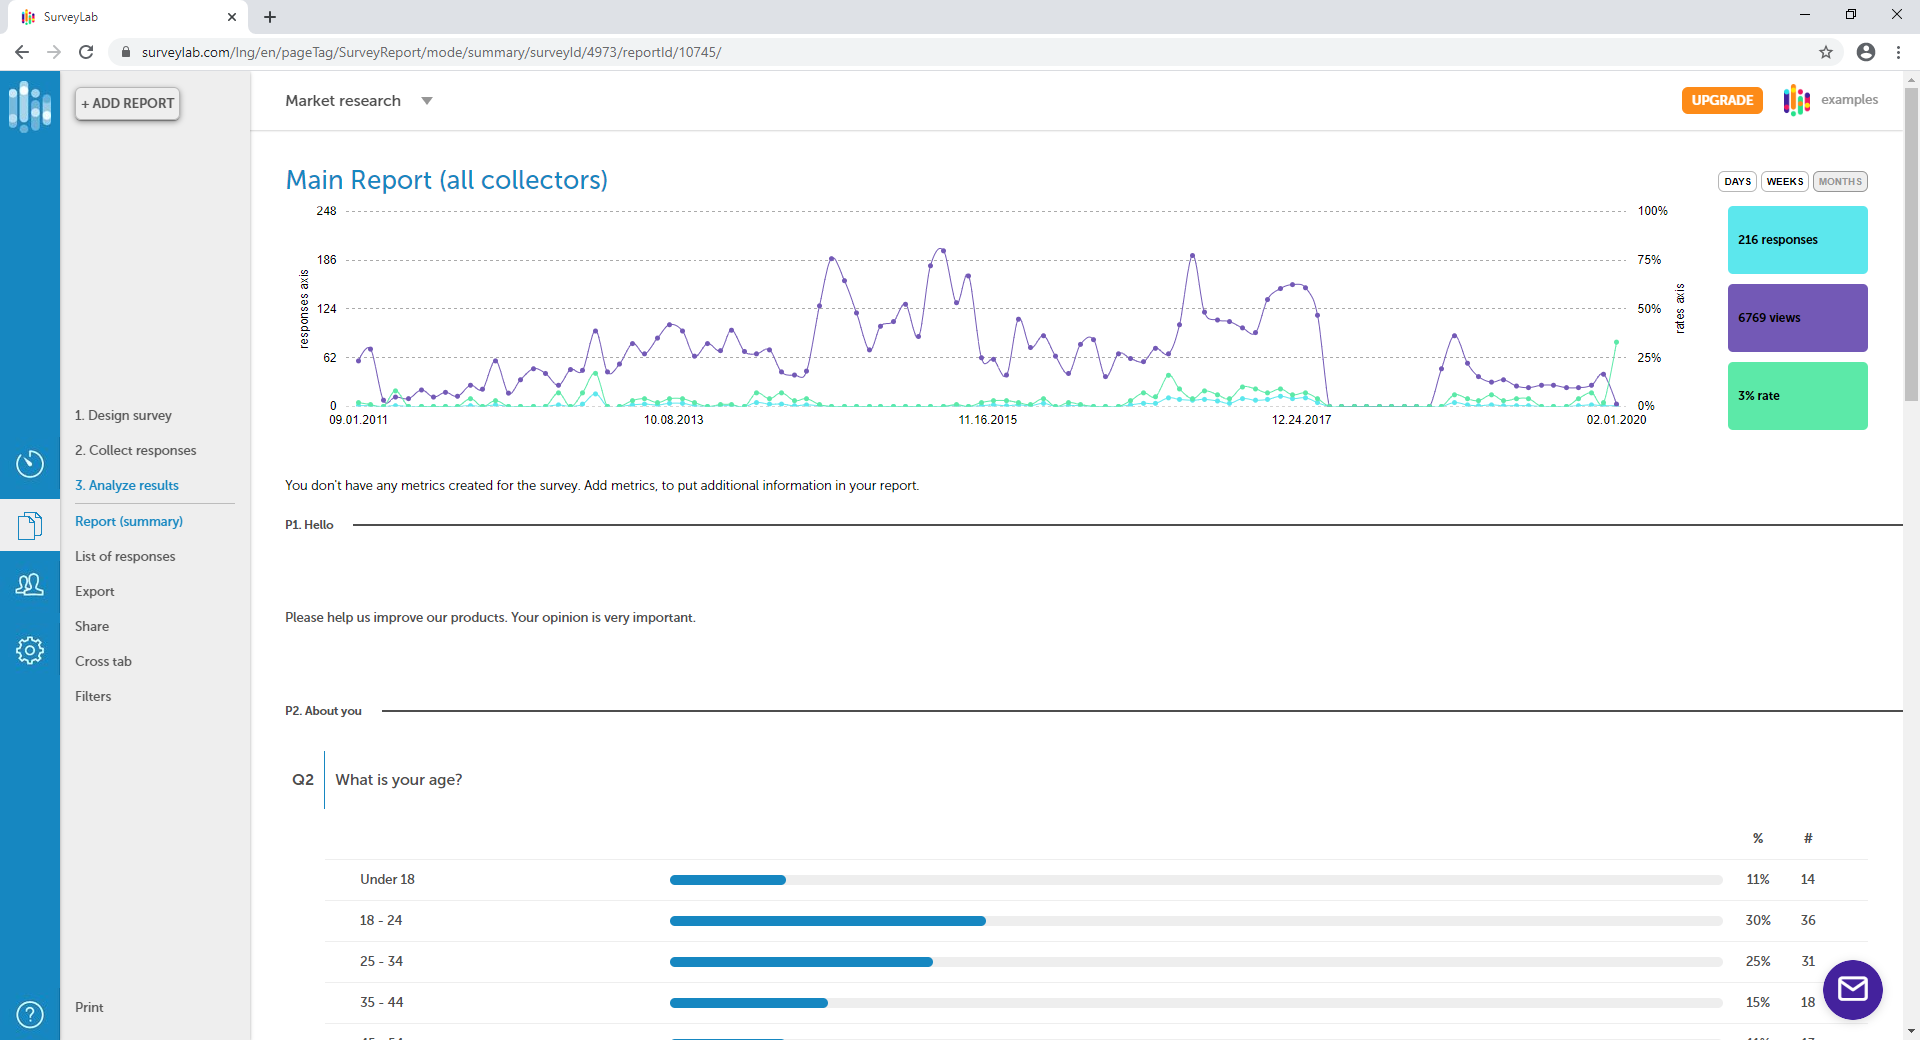Image resolution: width=1920 pixels, height=1040 pixels.
Task: Click the SurveyLab logo in sidebar
Action: tap(30, 106)
